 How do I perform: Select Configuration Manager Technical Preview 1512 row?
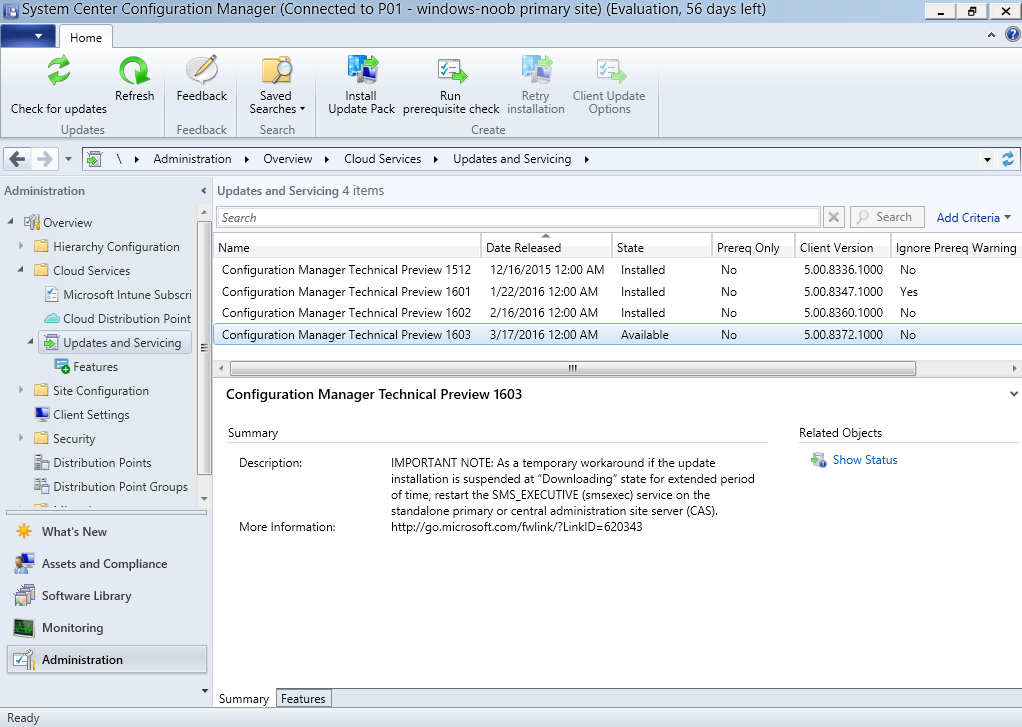(617, 270)
